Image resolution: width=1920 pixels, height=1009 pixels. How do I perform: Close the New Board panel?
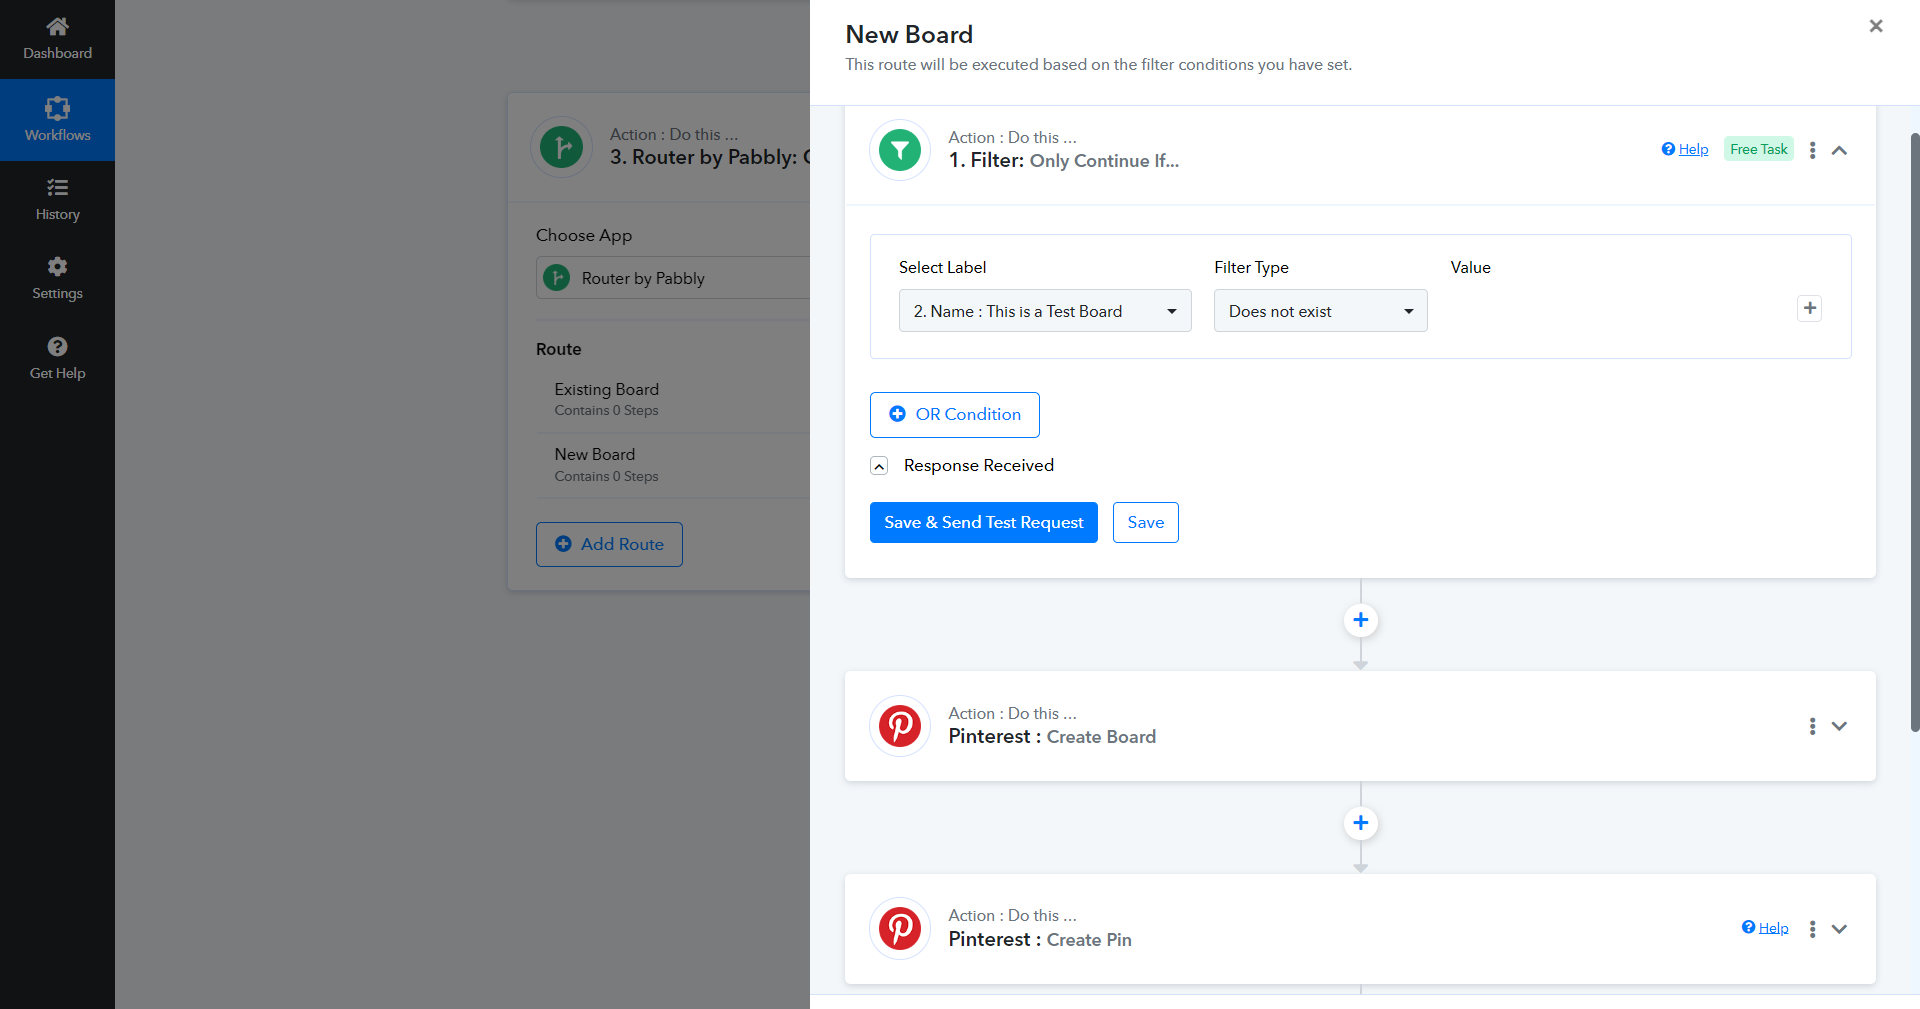click(x=1876, y=26)
